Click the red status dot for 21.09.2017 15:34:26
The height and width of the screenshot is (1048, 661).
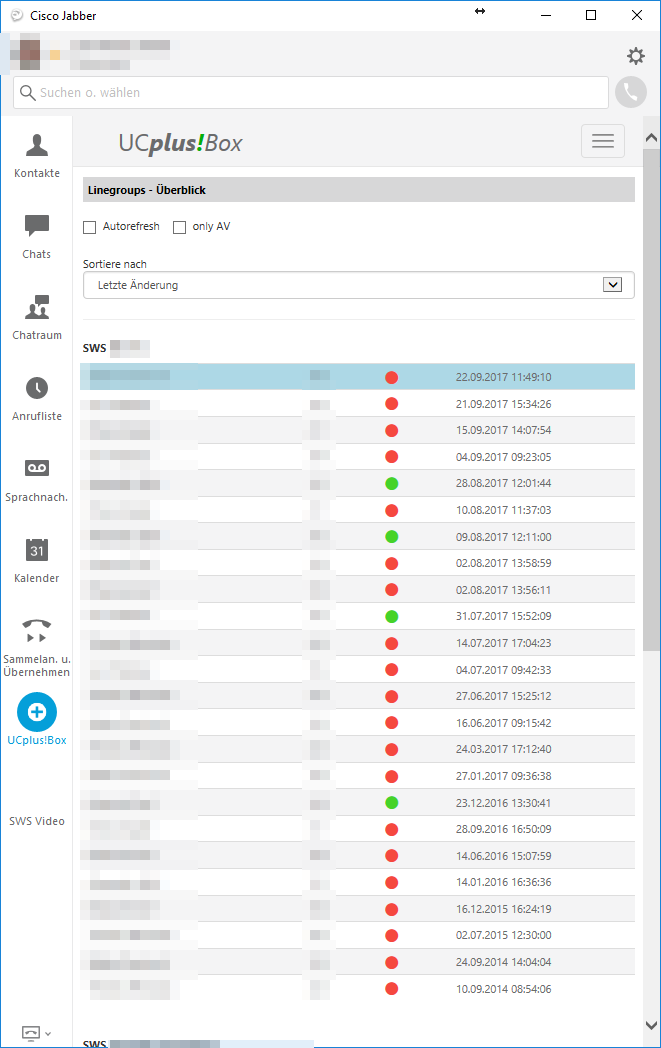click(x=392, y=404)
